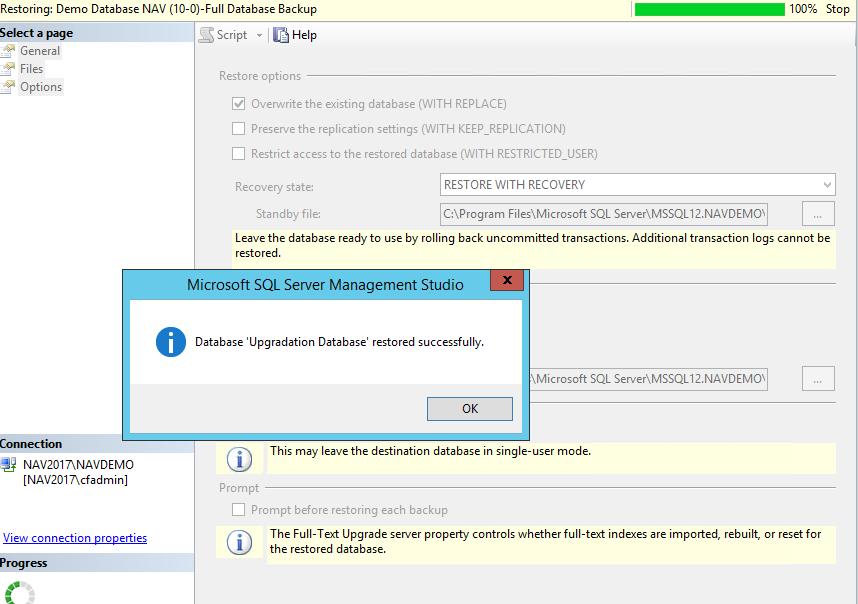Click the 100% progress label
This screenshot has width=858, height=604.
803,9
